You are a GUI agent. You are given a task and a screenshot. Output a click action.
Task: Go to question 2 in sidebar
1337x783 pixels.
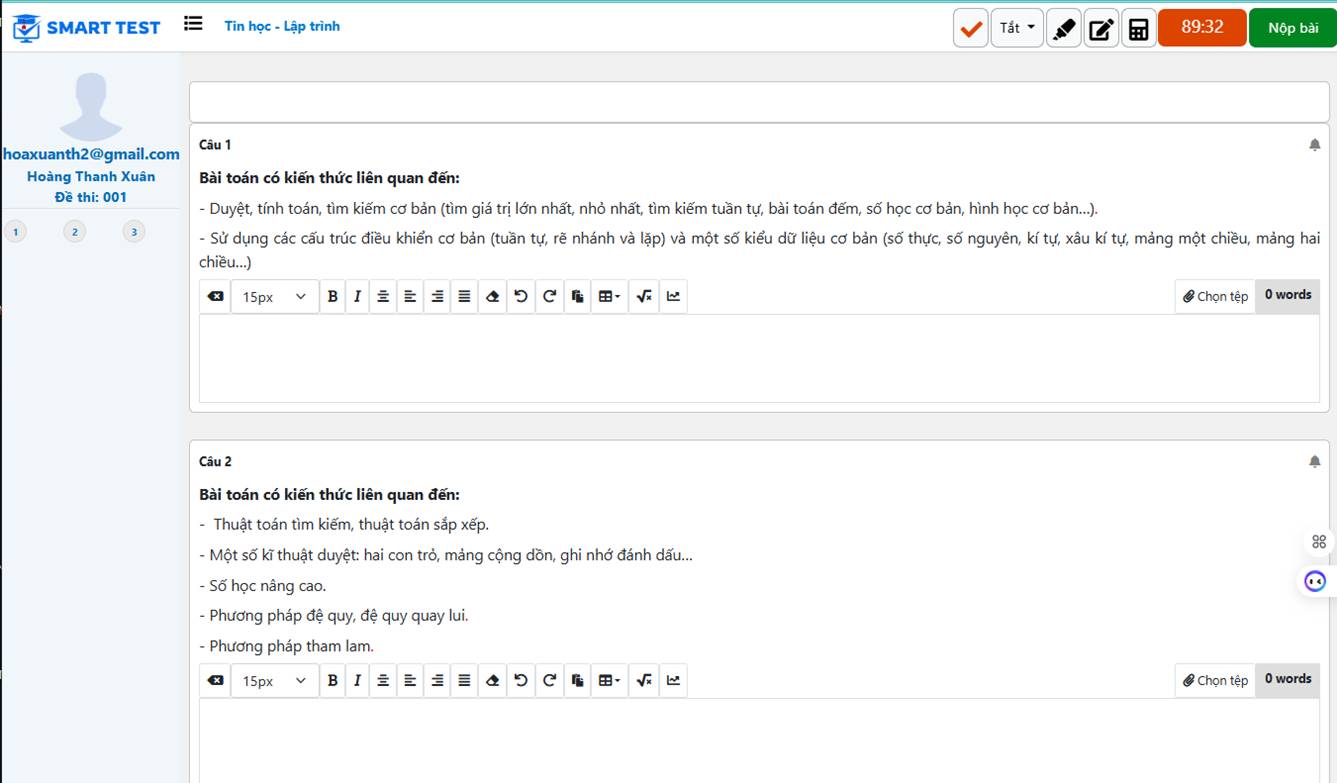coord(74,232)
